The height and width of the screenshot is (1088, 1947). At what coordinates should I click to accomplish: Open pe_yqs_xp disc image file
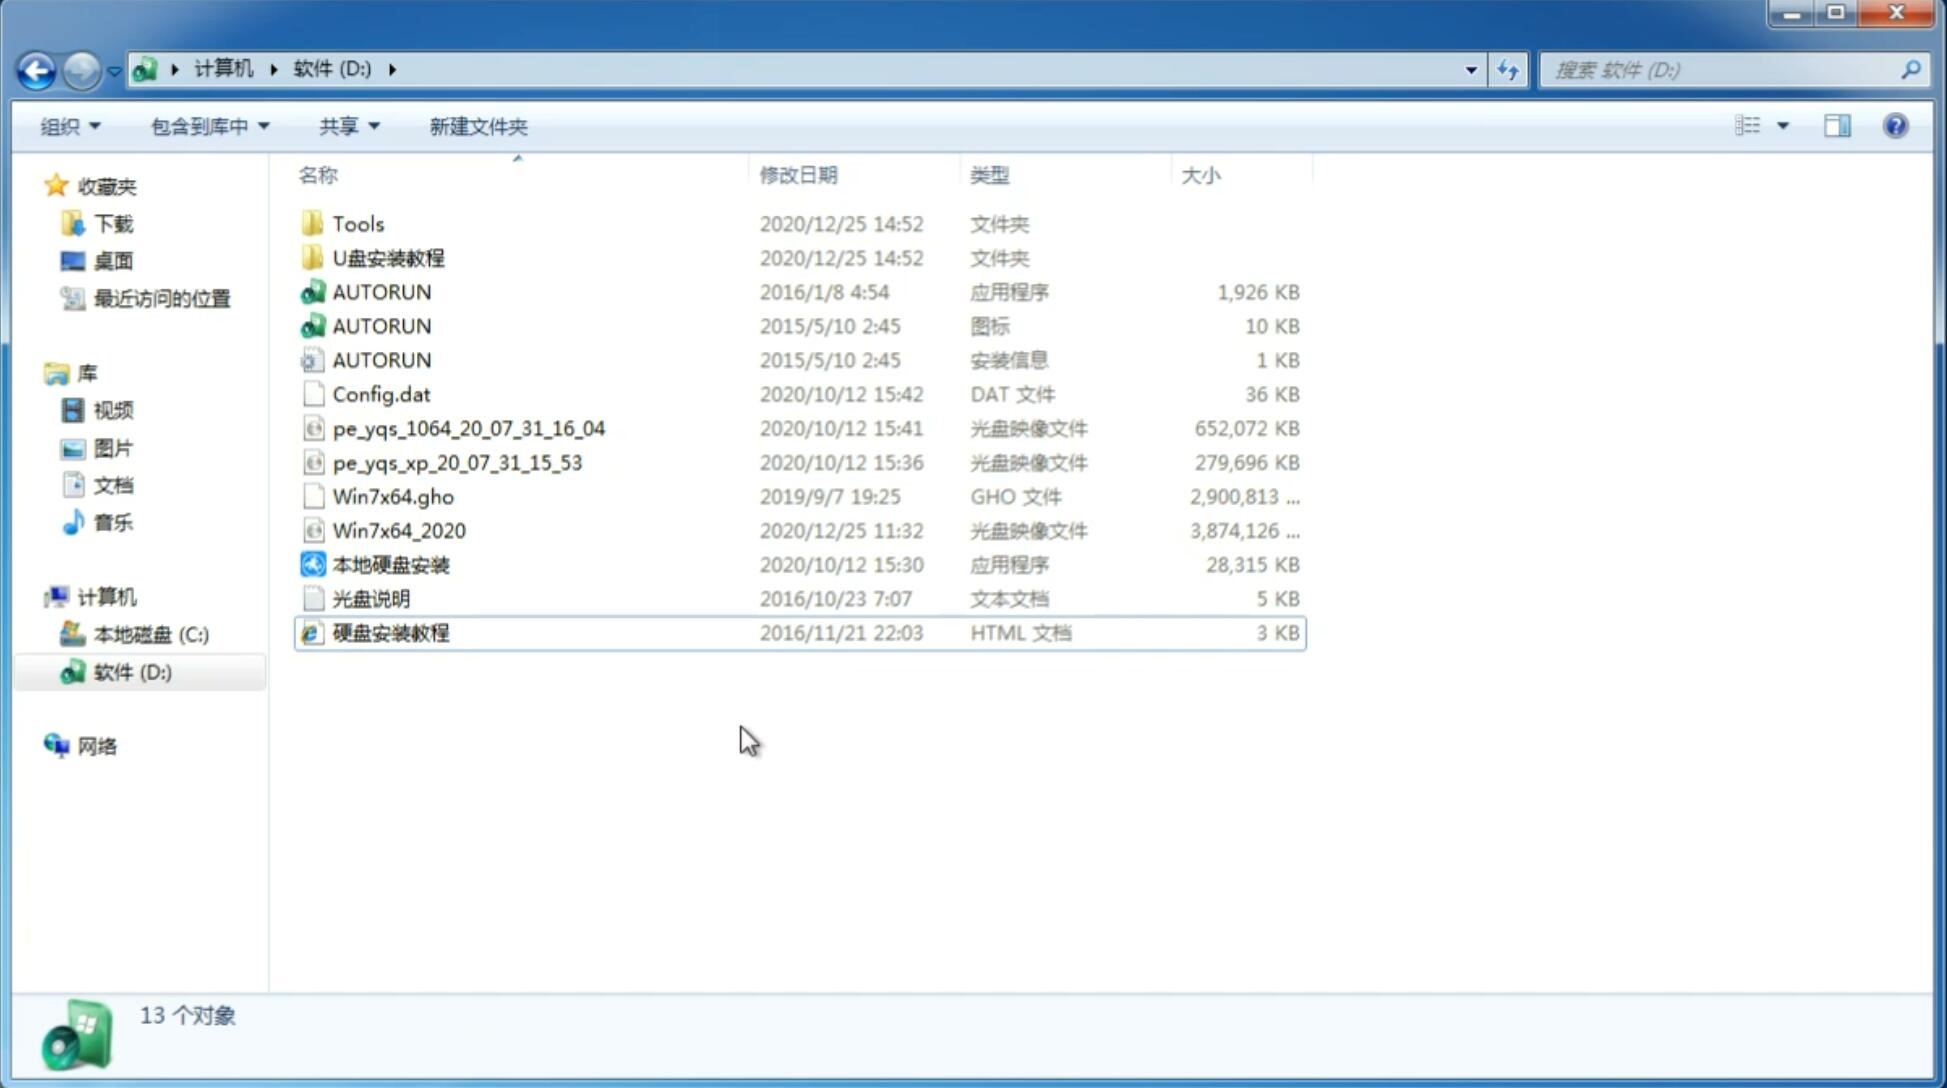point(457,462)
